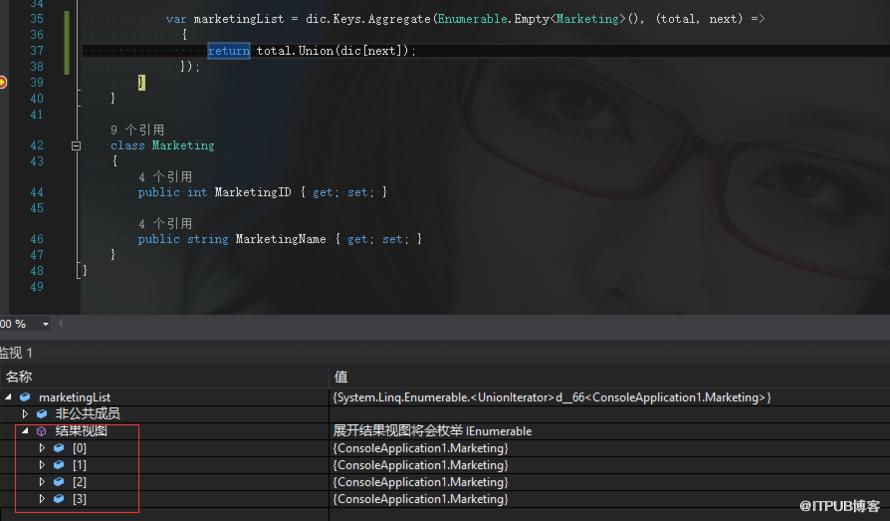890x521 pixels.
Task: Select the marketingList cube icon
Action: point(25,397)
